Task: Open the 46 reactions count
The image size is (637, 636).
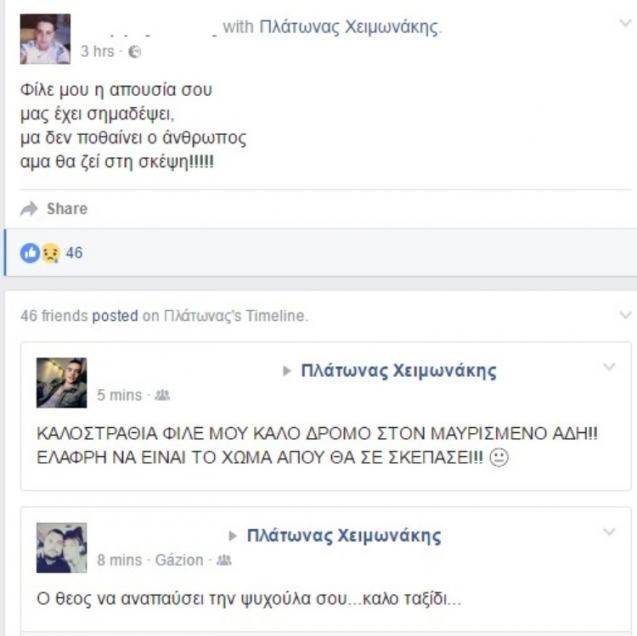Action: coord(74,253)
